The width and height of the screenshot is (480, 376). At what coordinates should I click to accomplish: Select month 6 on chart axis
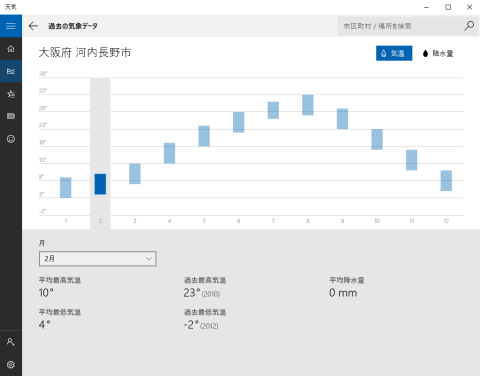(239, 221)
